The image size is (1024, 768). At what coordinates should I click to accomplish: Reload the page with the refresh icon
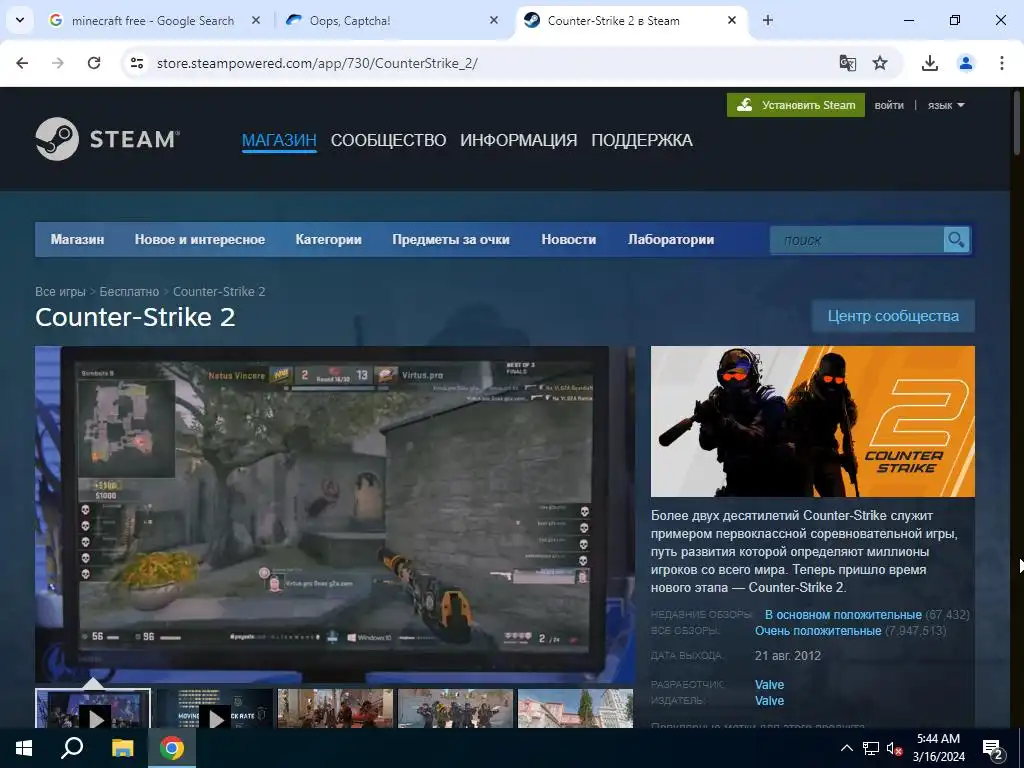pyautogui.click(x=94, y=63)
